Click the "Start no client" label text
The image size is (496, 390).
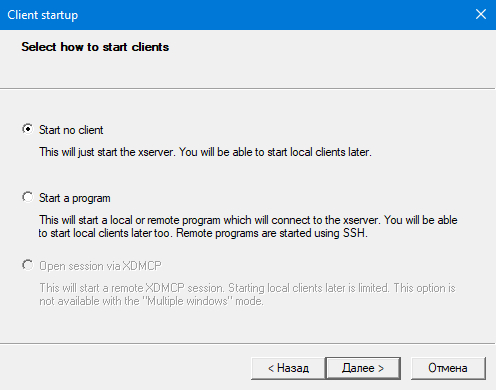tap(71, 130)
